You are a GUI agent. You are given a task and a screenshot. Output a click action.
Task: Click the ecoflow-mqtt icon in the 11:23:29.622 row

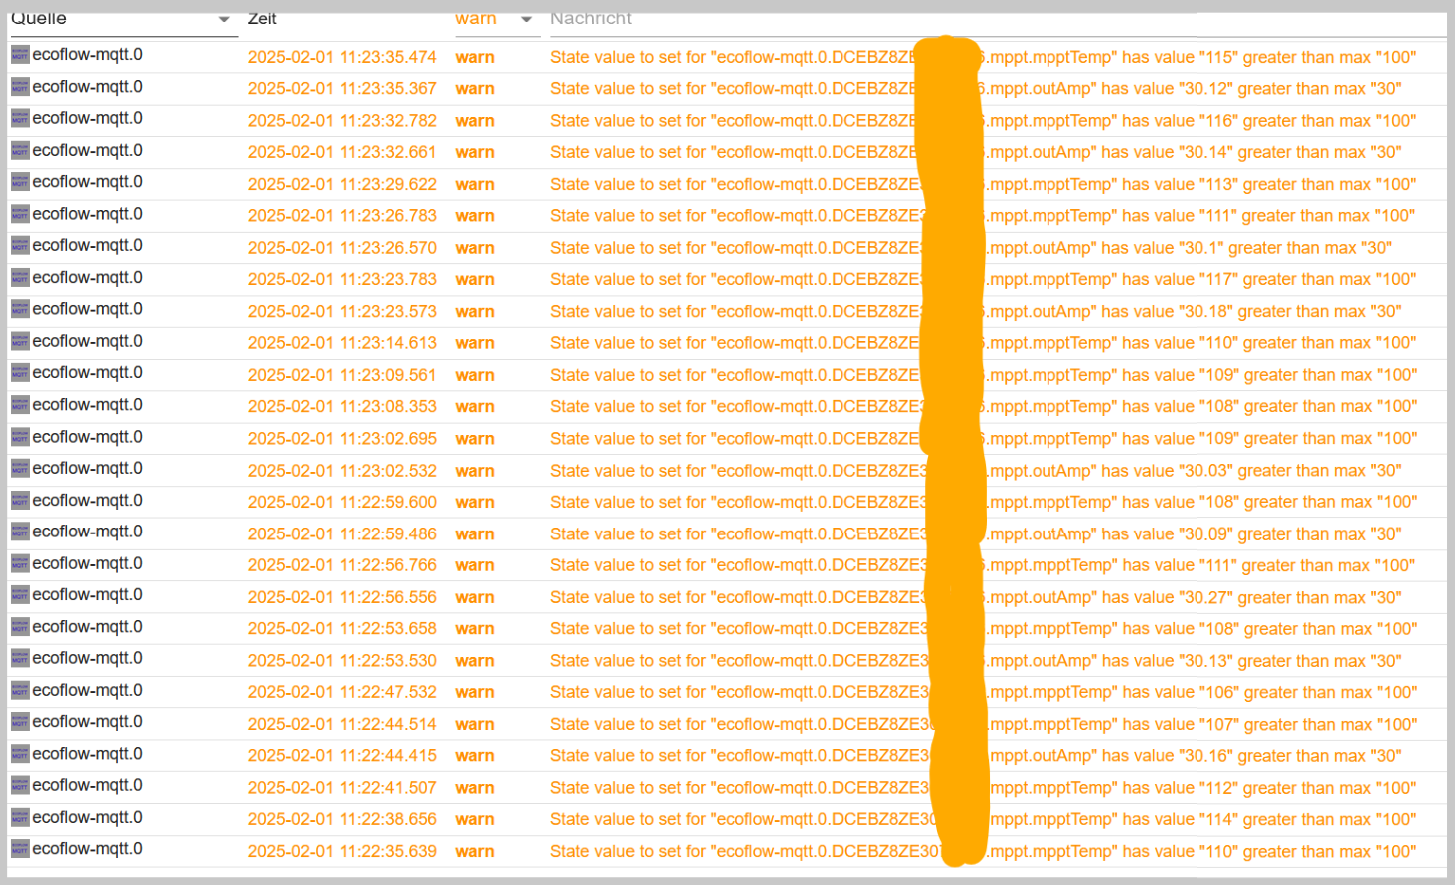tap(20, 182)
